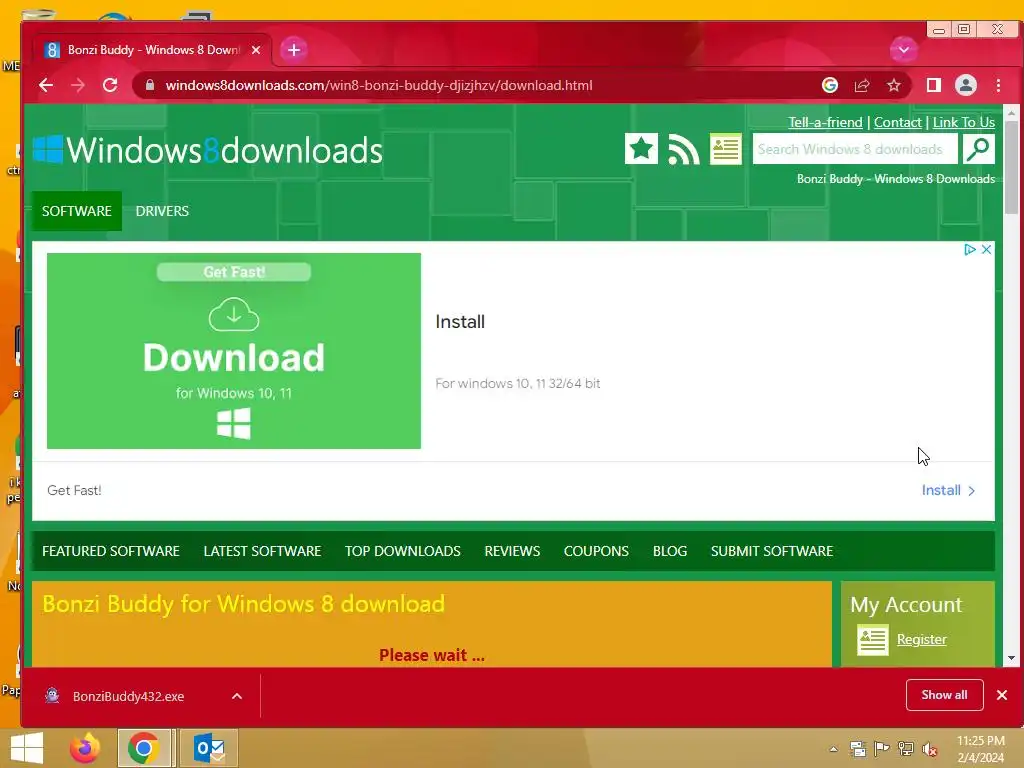Open Chrome's three-dot menu
This screenshot has height=768, width=1024.
pyautogui.click(x=998, y=85)
